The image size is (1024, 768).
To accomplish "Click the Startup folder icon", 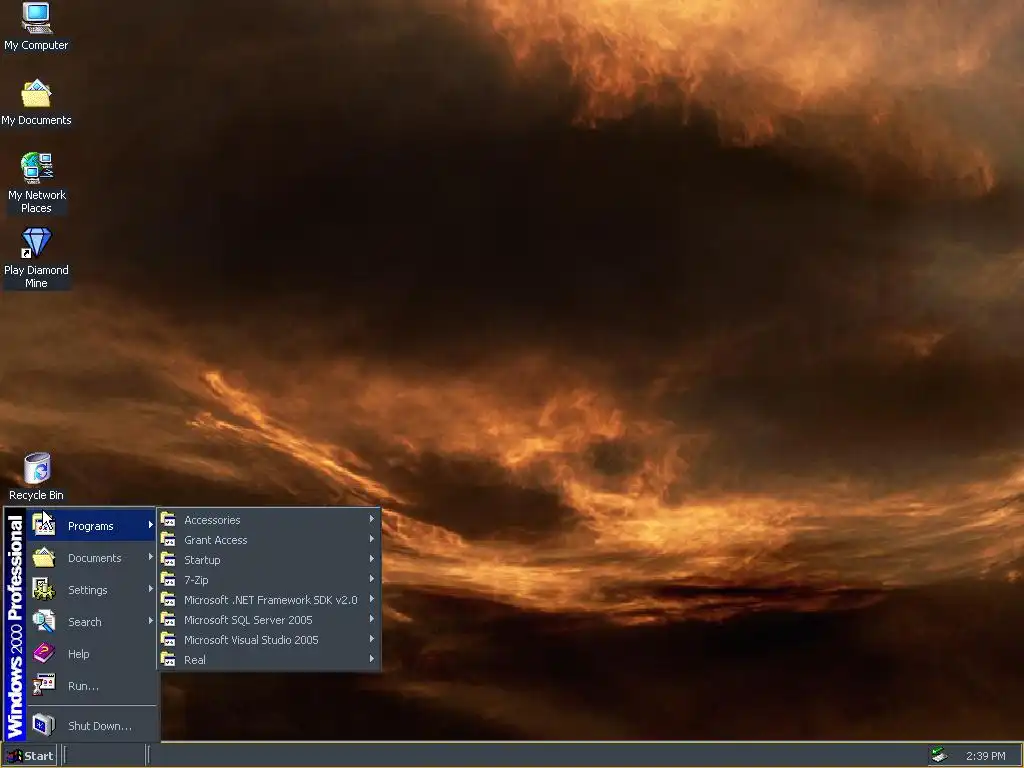I will click(168, 560).
